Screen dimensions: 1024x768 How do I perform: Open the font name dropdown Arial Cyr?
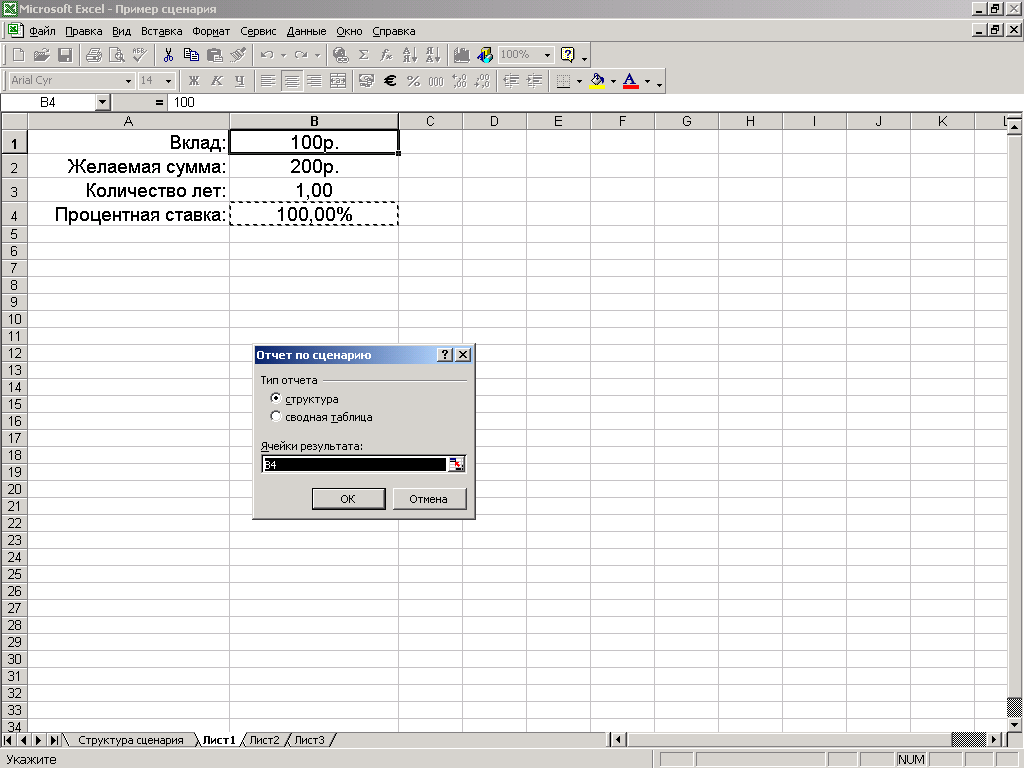pyautogui.click(x=128, y=80)
